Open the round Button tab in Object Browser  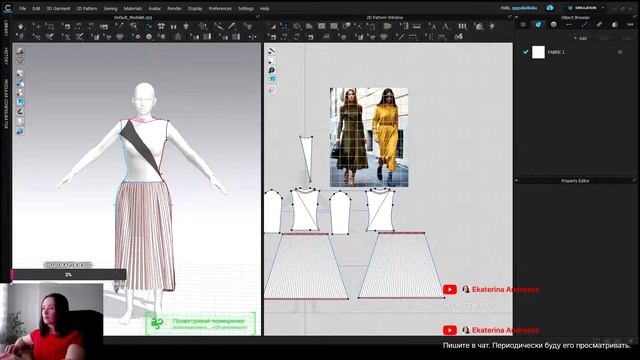click(x=553, y=24)
